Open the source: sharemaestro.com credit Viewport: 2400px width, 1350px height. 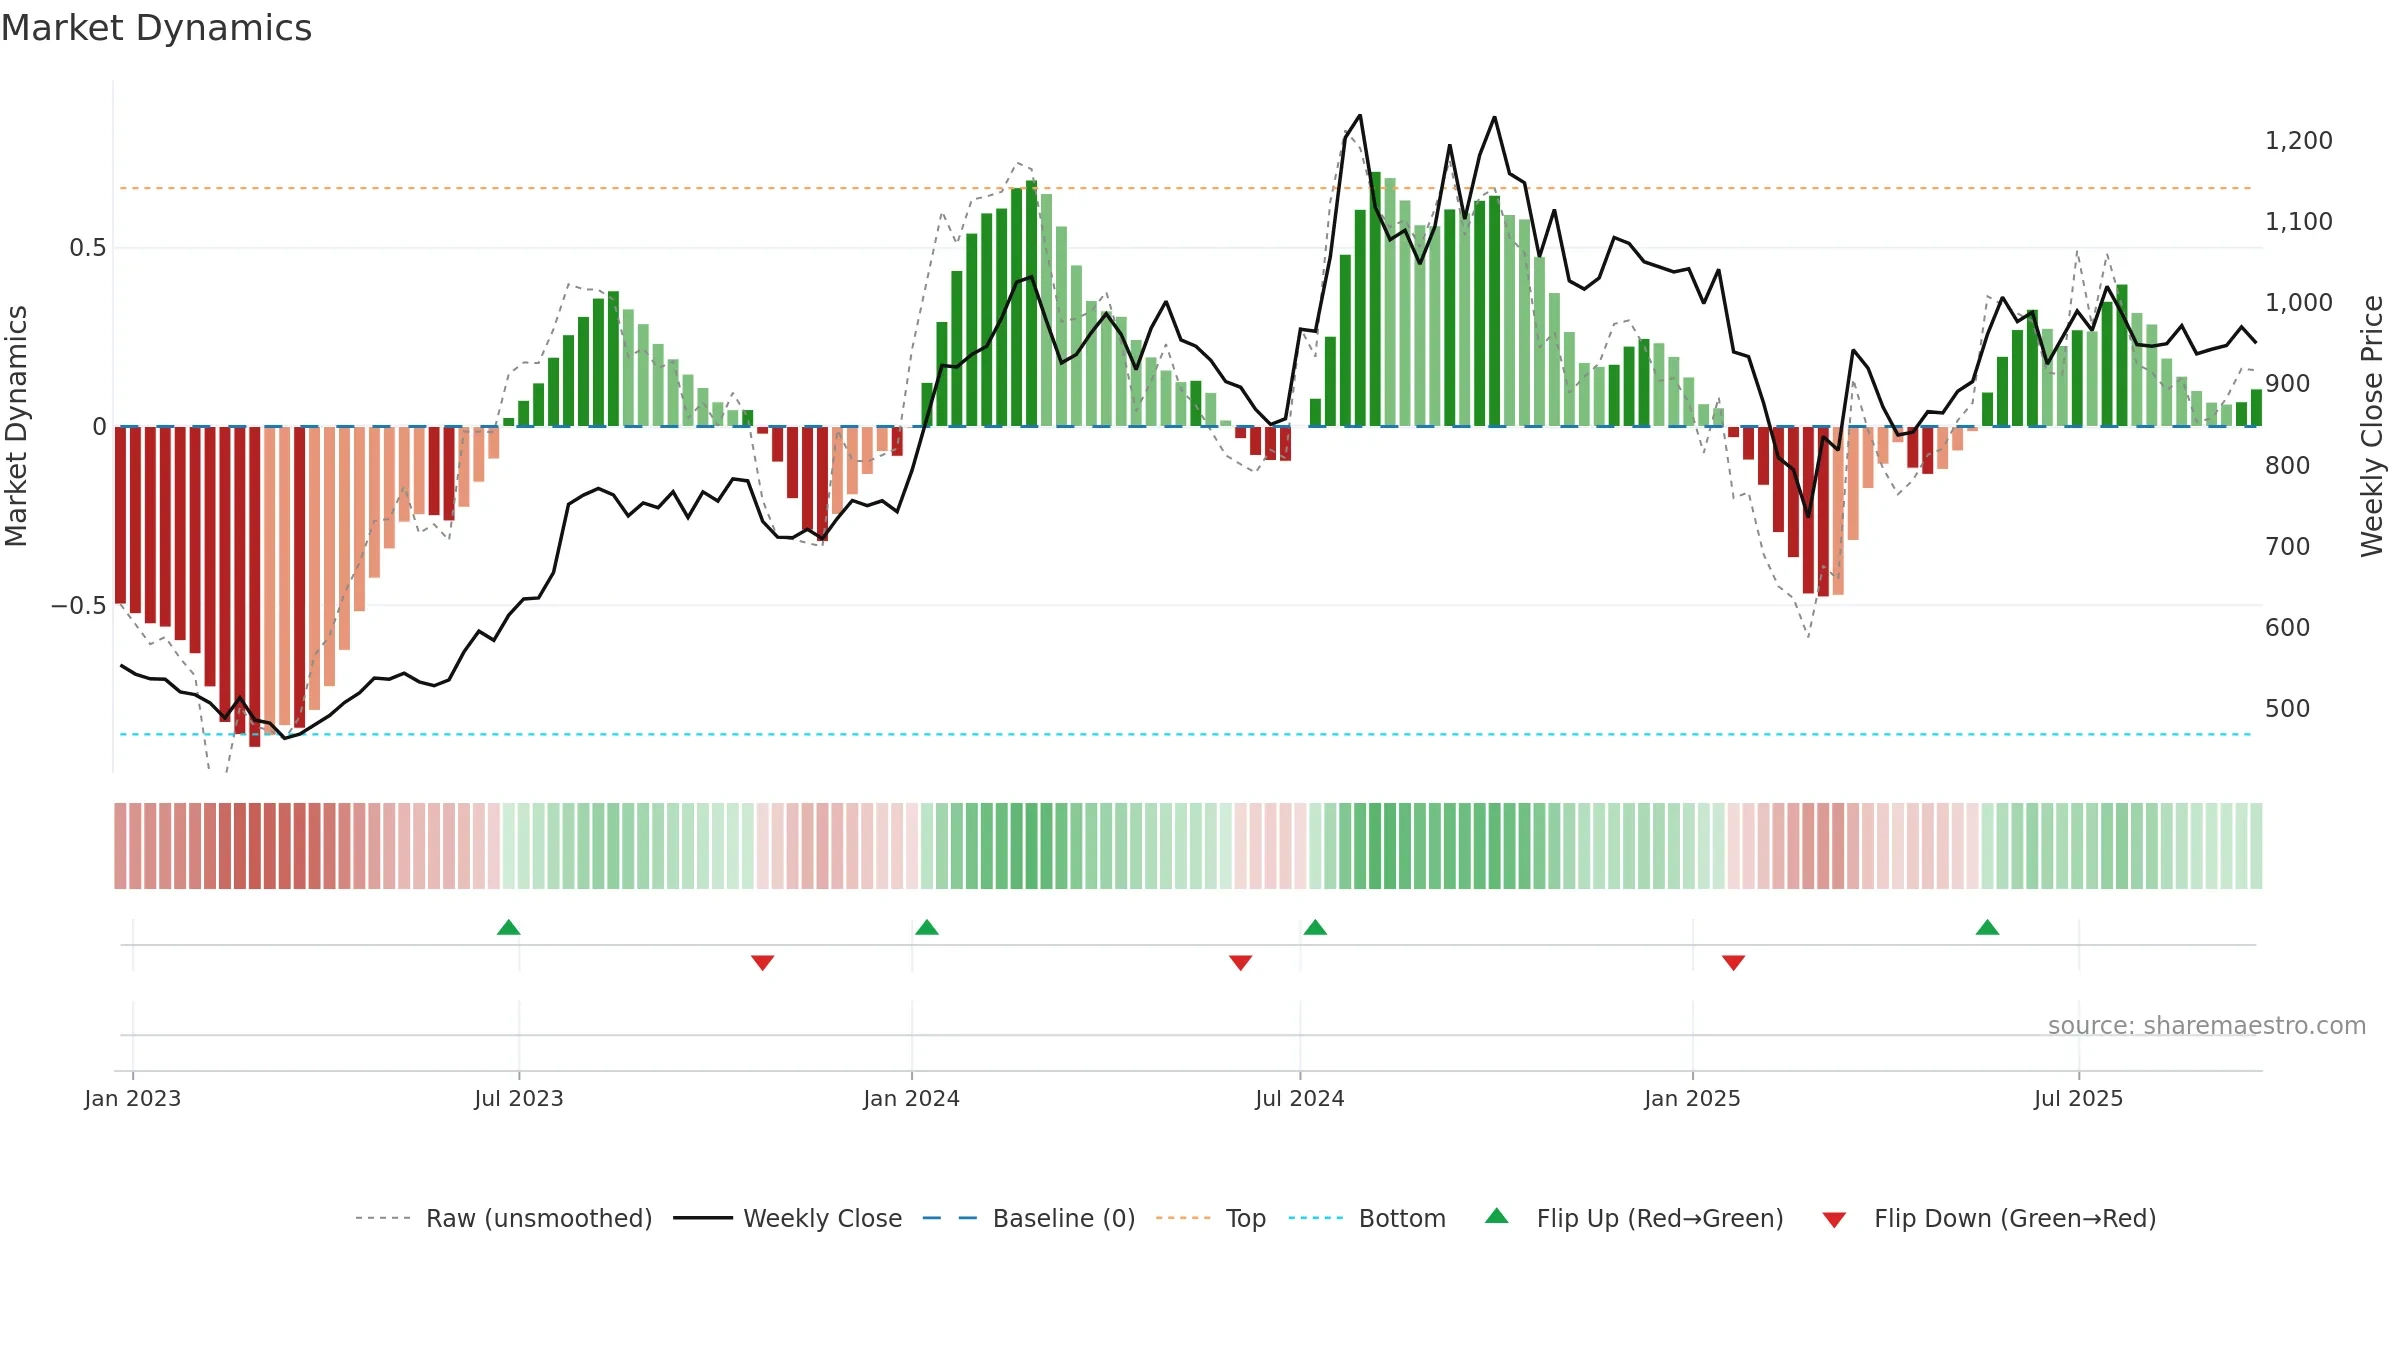[2207, 1025]
